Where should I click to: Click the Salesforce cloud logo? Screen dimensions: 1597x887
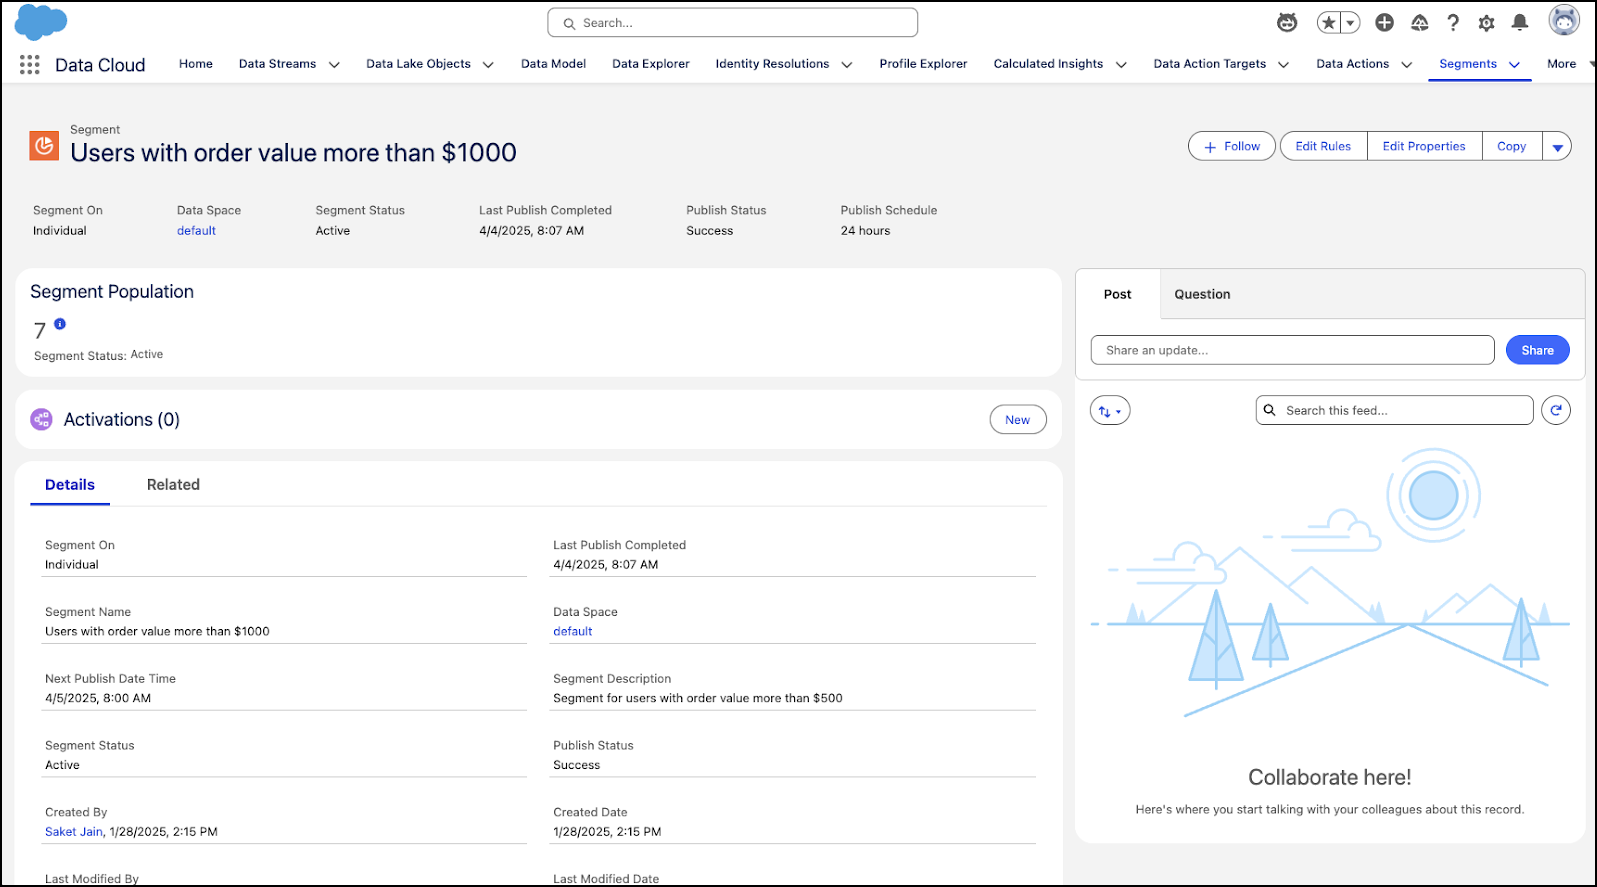(x=41, y=22)
